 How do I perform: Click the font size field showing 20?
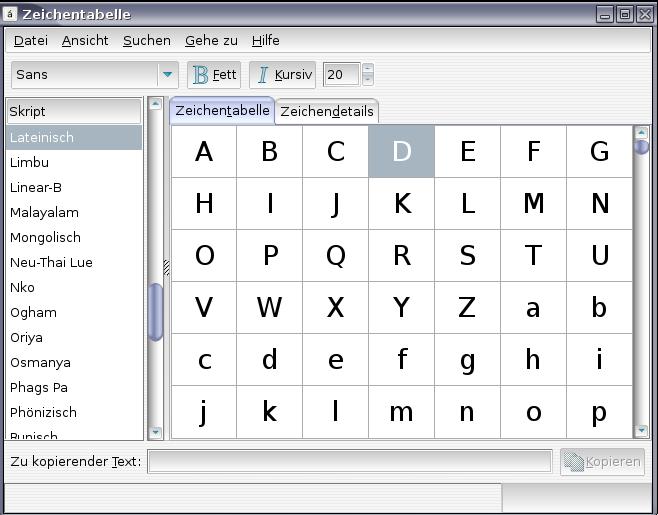click(342, 75)
